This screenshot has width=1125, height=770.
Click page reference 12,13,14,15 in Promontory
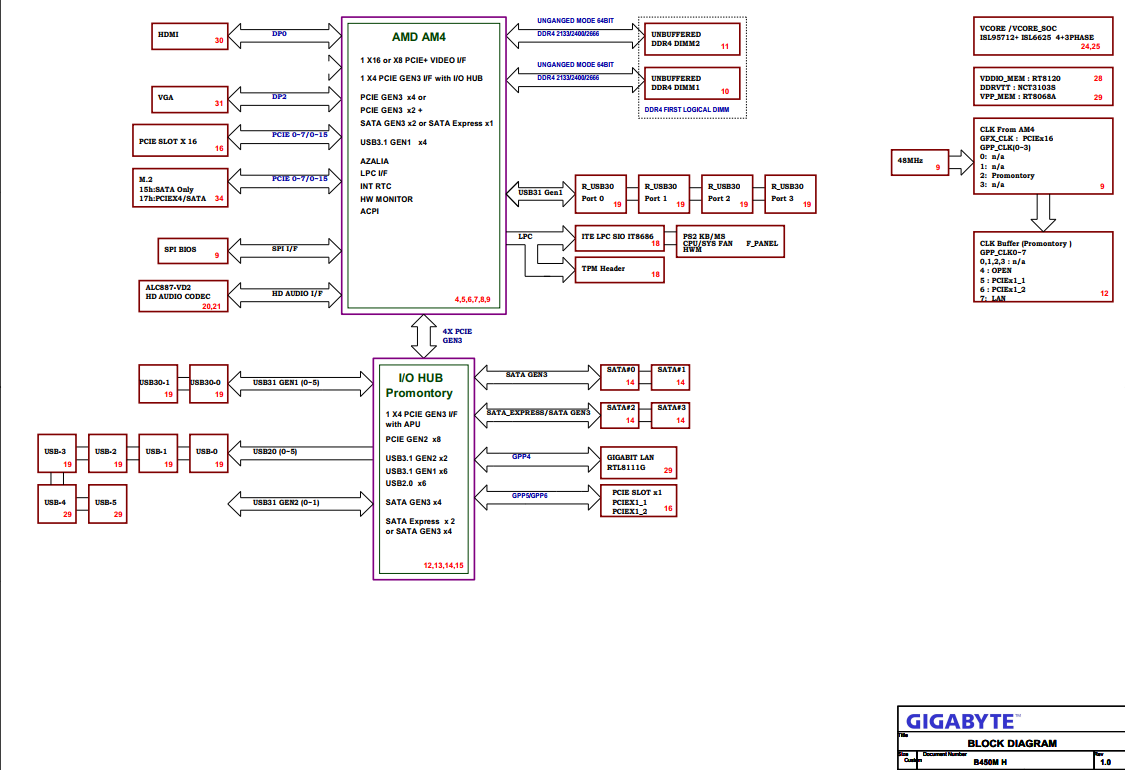[x=443, y=565]
